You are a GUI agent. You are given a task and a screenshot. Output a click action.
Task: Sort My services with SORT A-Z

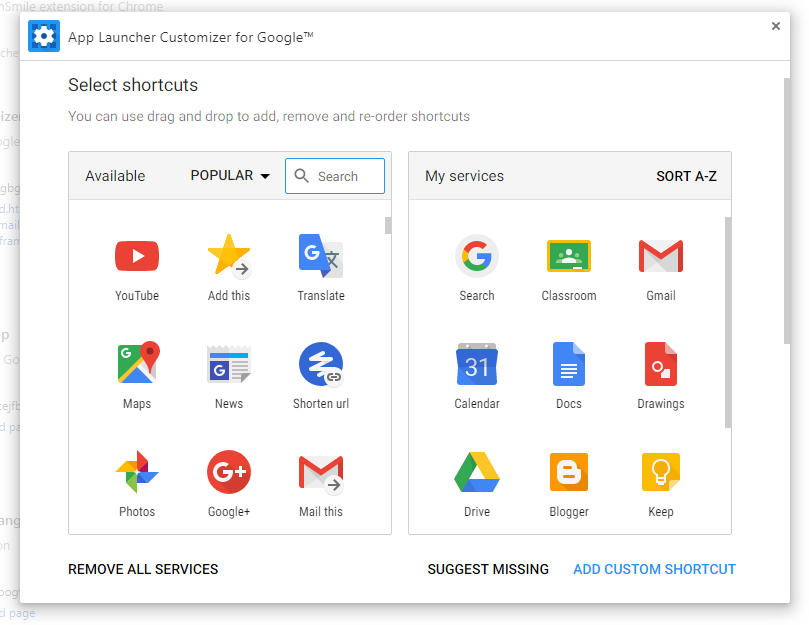pyautogui.click(x=686, y=176)
